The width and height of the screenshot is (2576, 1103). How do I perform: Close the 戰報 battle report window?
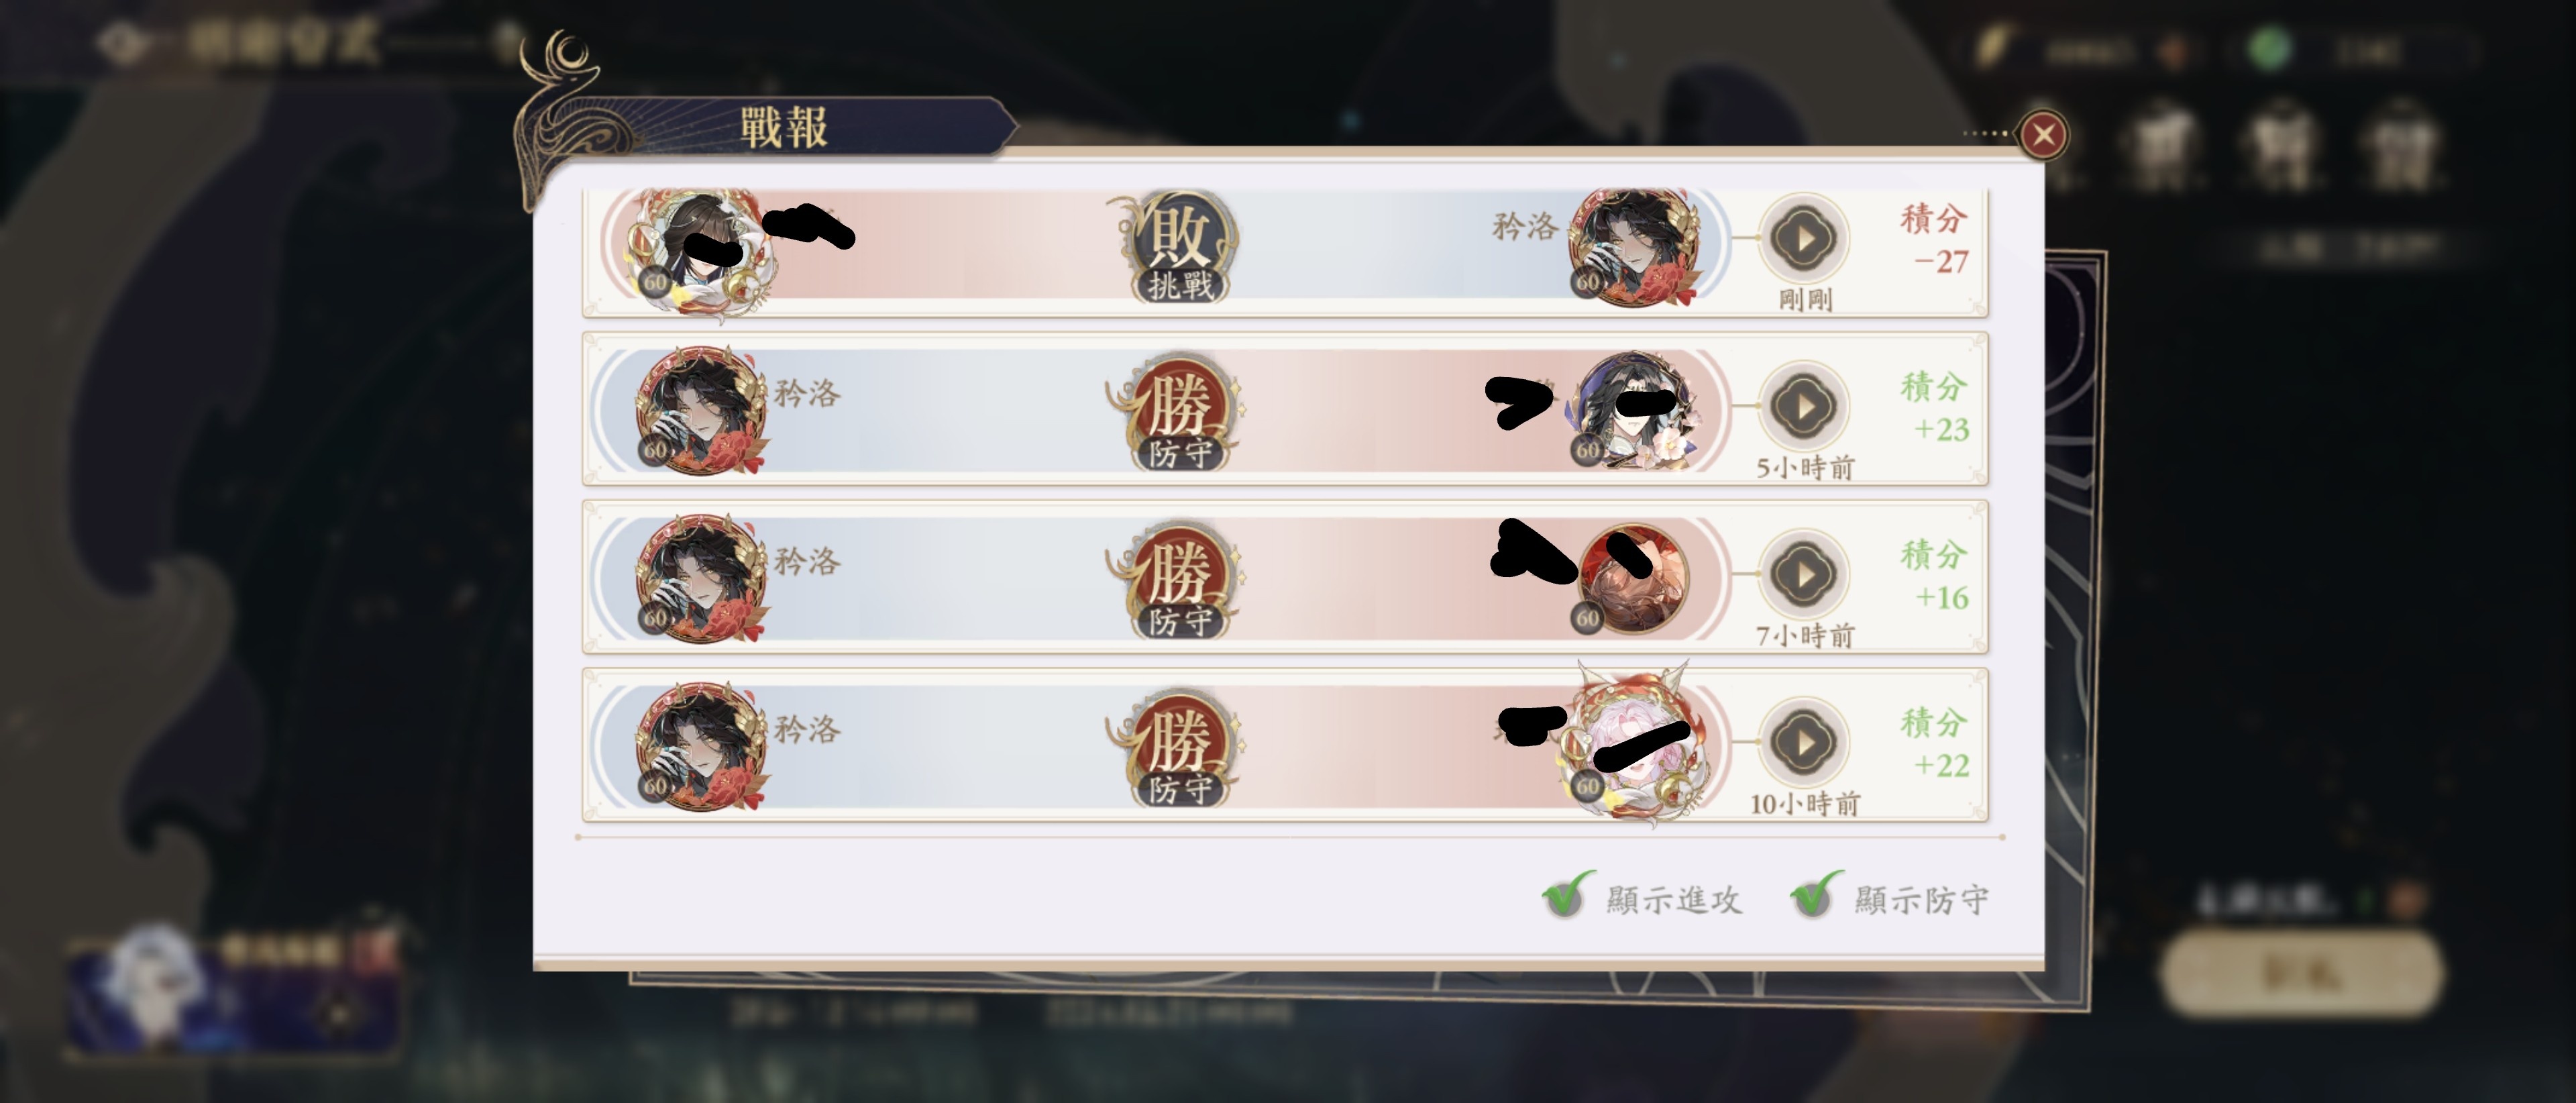tap(2043, 134)
